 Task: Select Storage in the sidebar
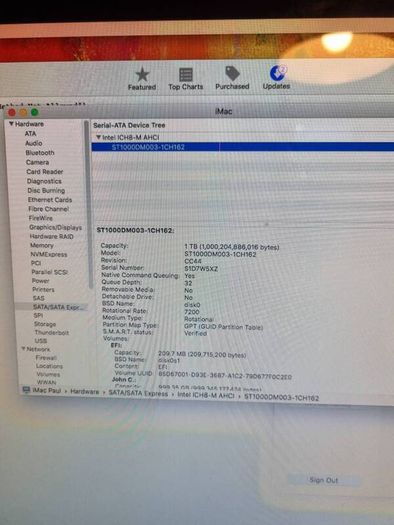(x=45, y=324)
